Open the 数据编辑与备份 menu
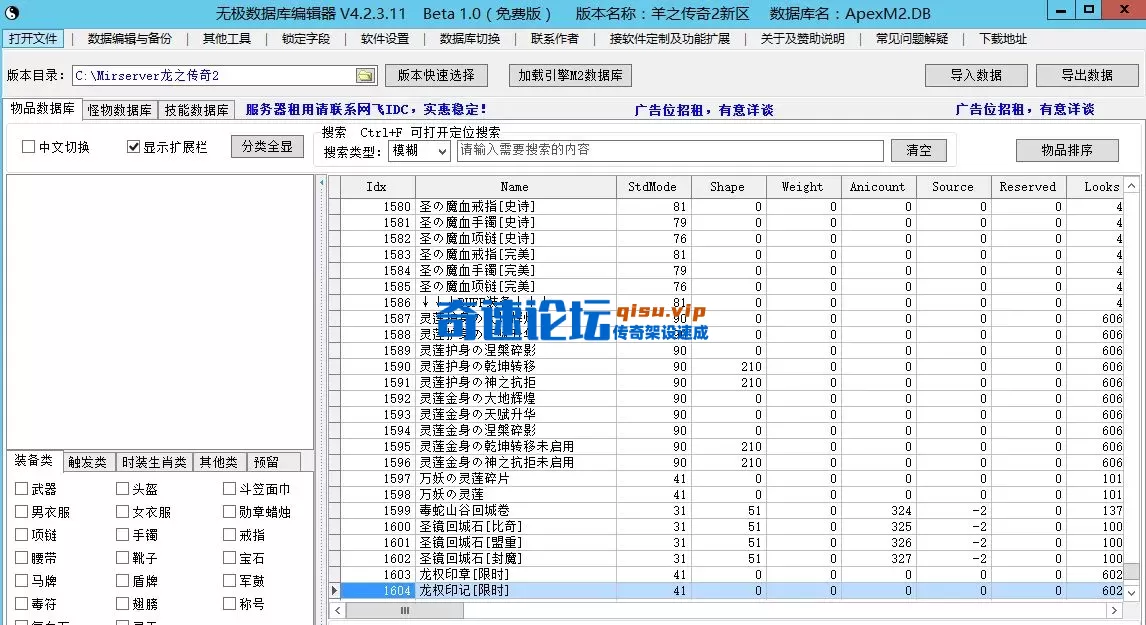Screen dimensions: 1146x625 coord(129,39)
